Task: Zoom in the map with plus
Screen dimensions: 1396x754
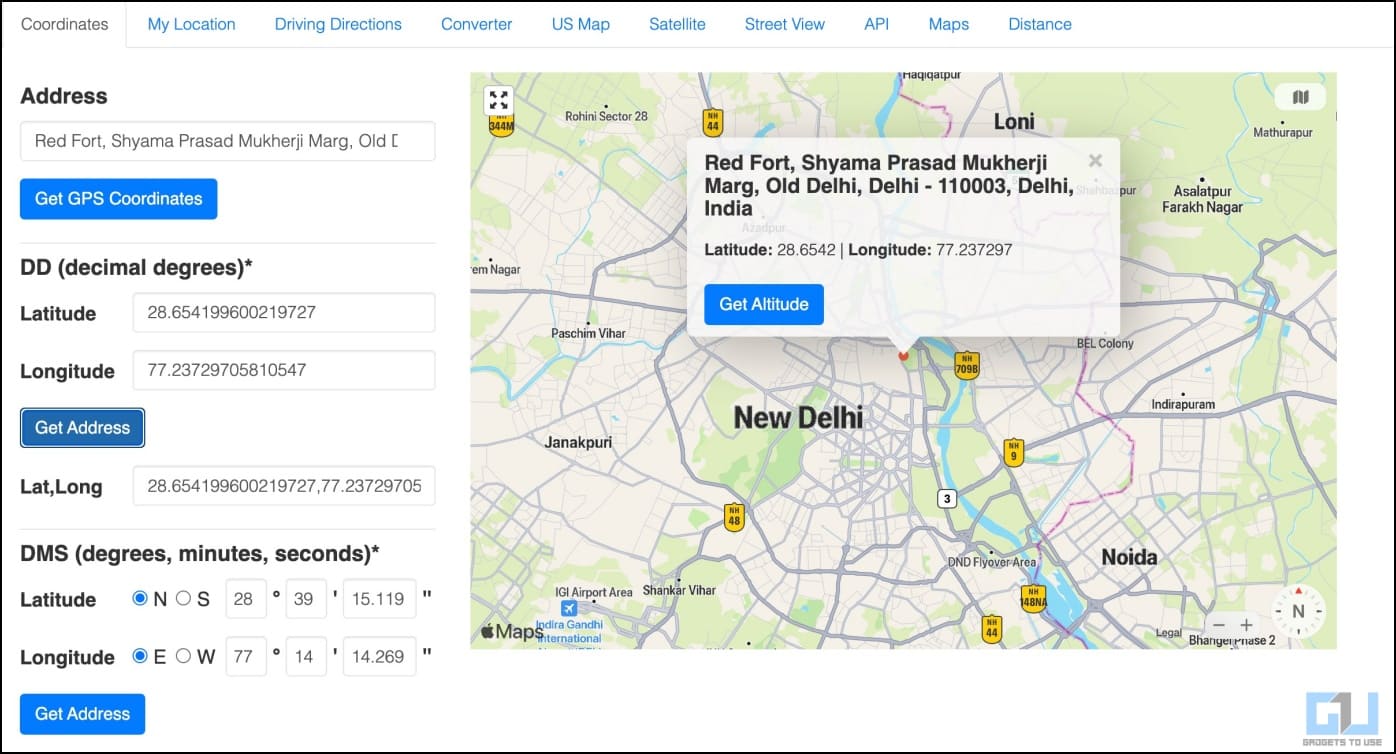Action: click(1246, 625)
